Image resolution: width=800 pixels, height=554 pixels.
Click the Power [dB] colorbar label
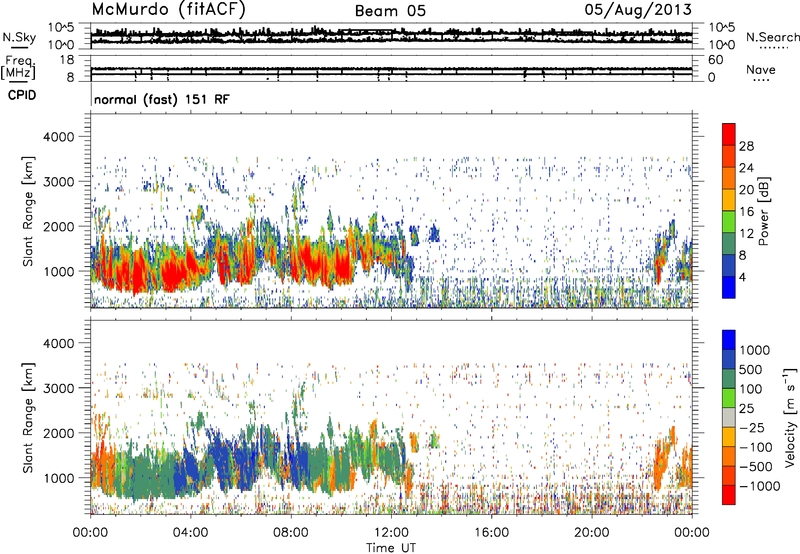click(x=764, y=211)
